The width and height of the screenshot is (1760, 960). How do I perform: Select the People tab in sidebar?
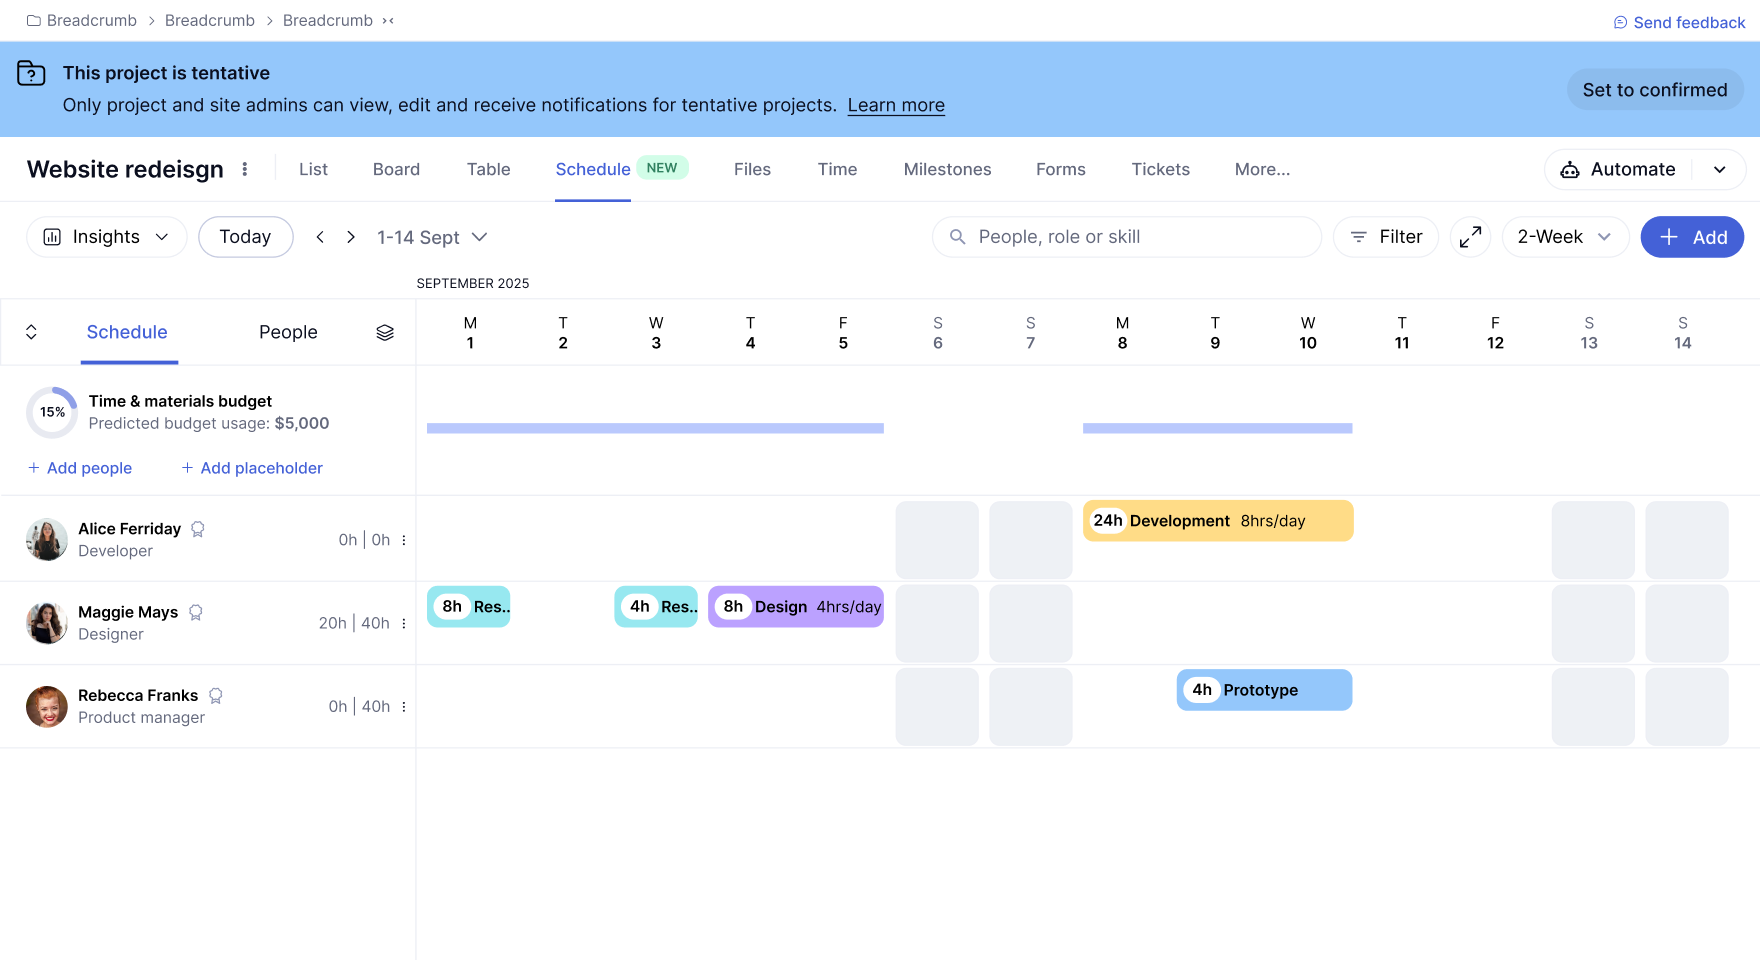click(288, 332)
